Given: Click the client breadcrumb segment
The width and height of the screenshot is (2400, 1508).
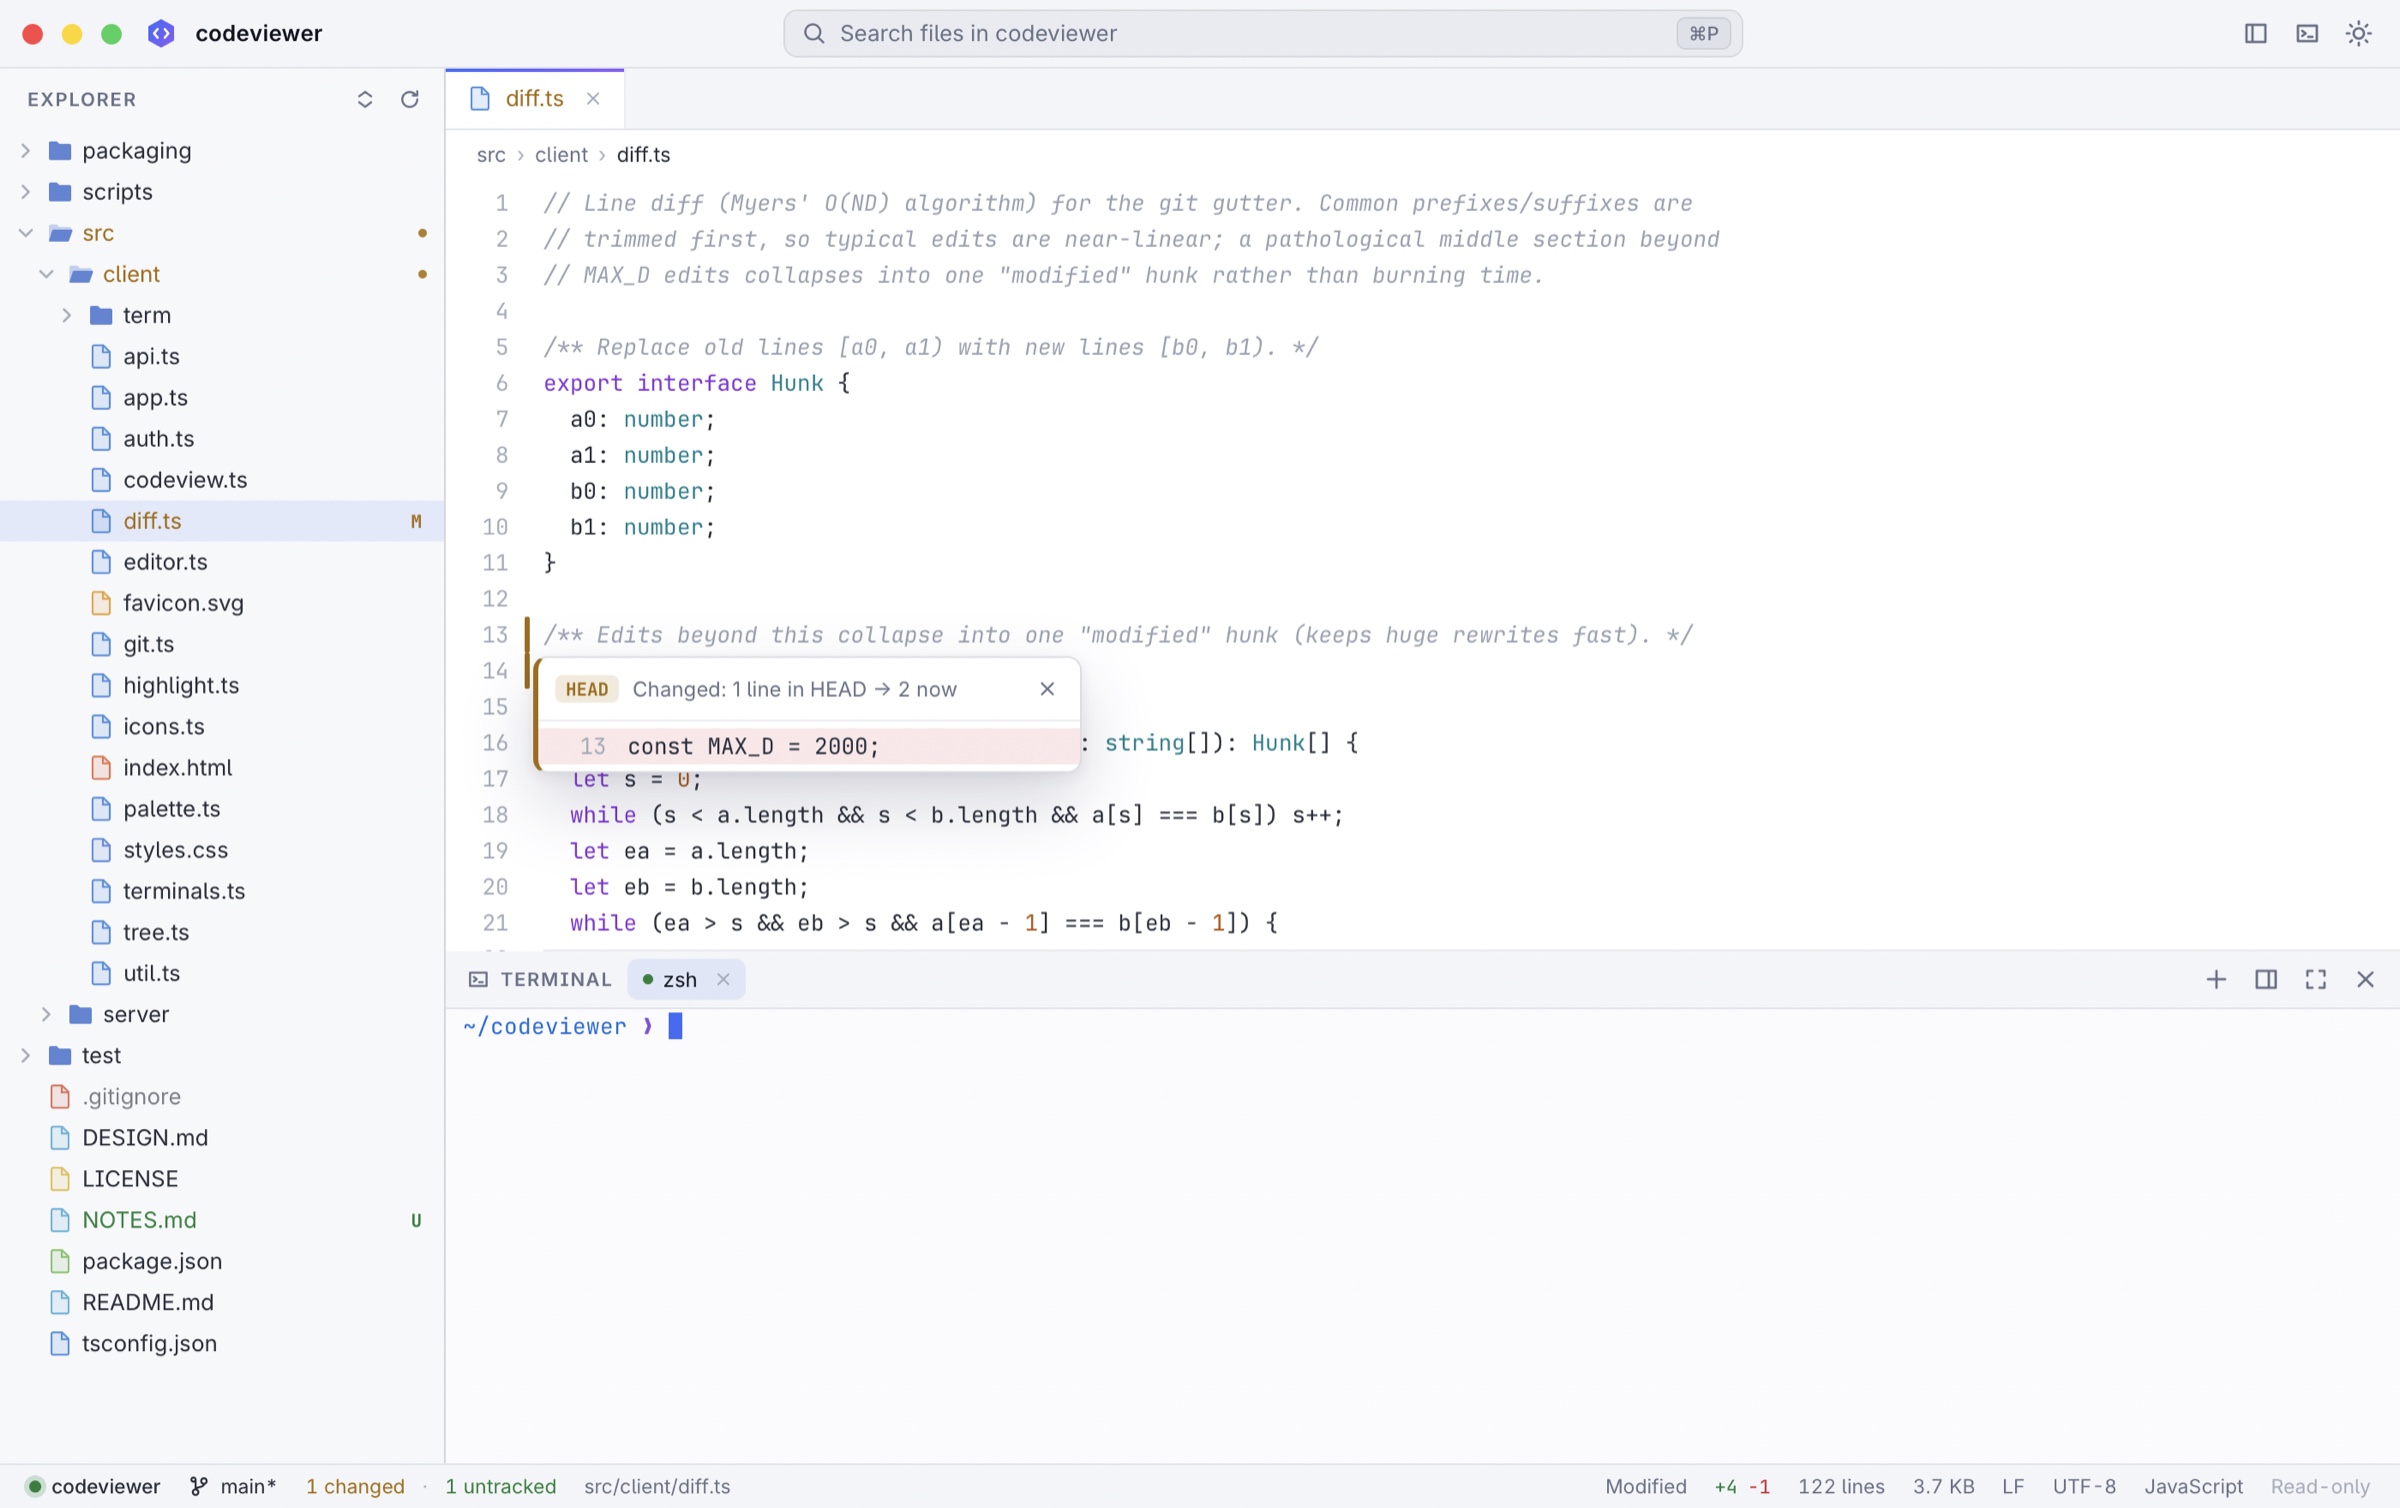Looking at the screenshot, I should [561, 155].
